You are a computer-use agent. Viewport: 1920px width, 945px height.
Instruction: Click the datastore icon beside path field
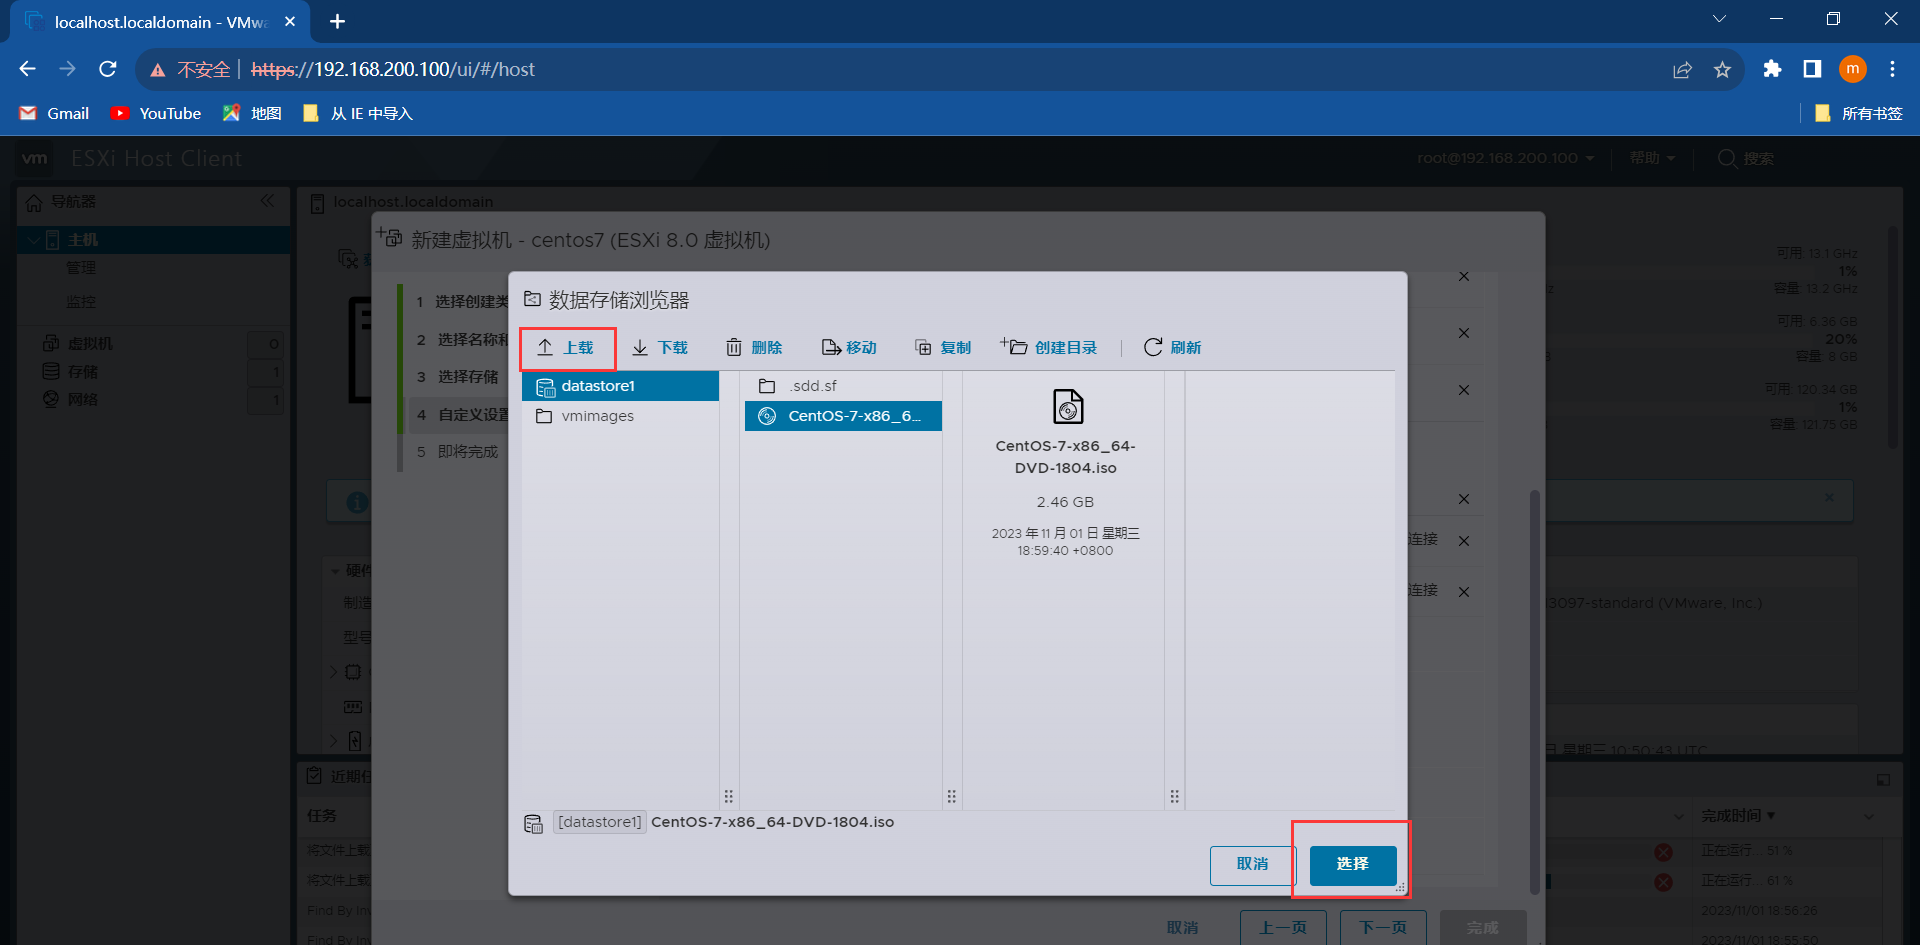coord(534,823)
